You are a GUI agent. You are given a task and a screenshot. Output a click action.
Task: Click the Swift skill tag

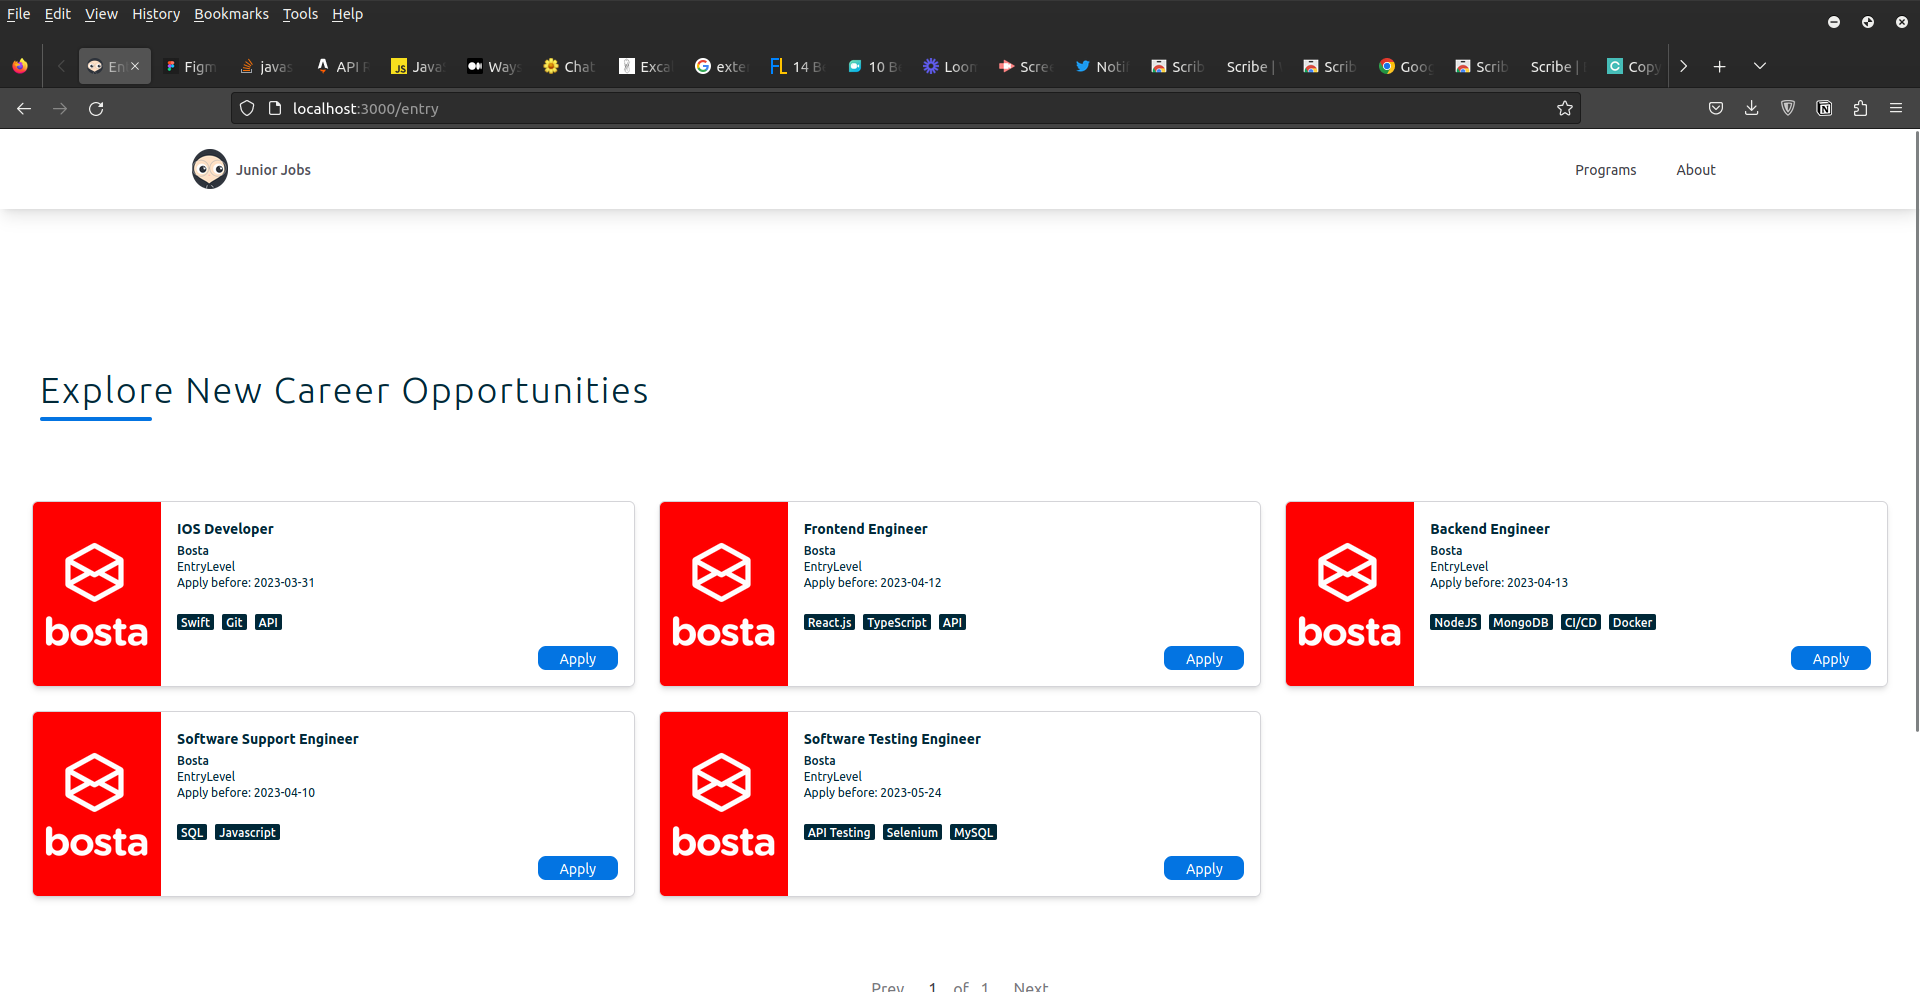pos(195,622)
